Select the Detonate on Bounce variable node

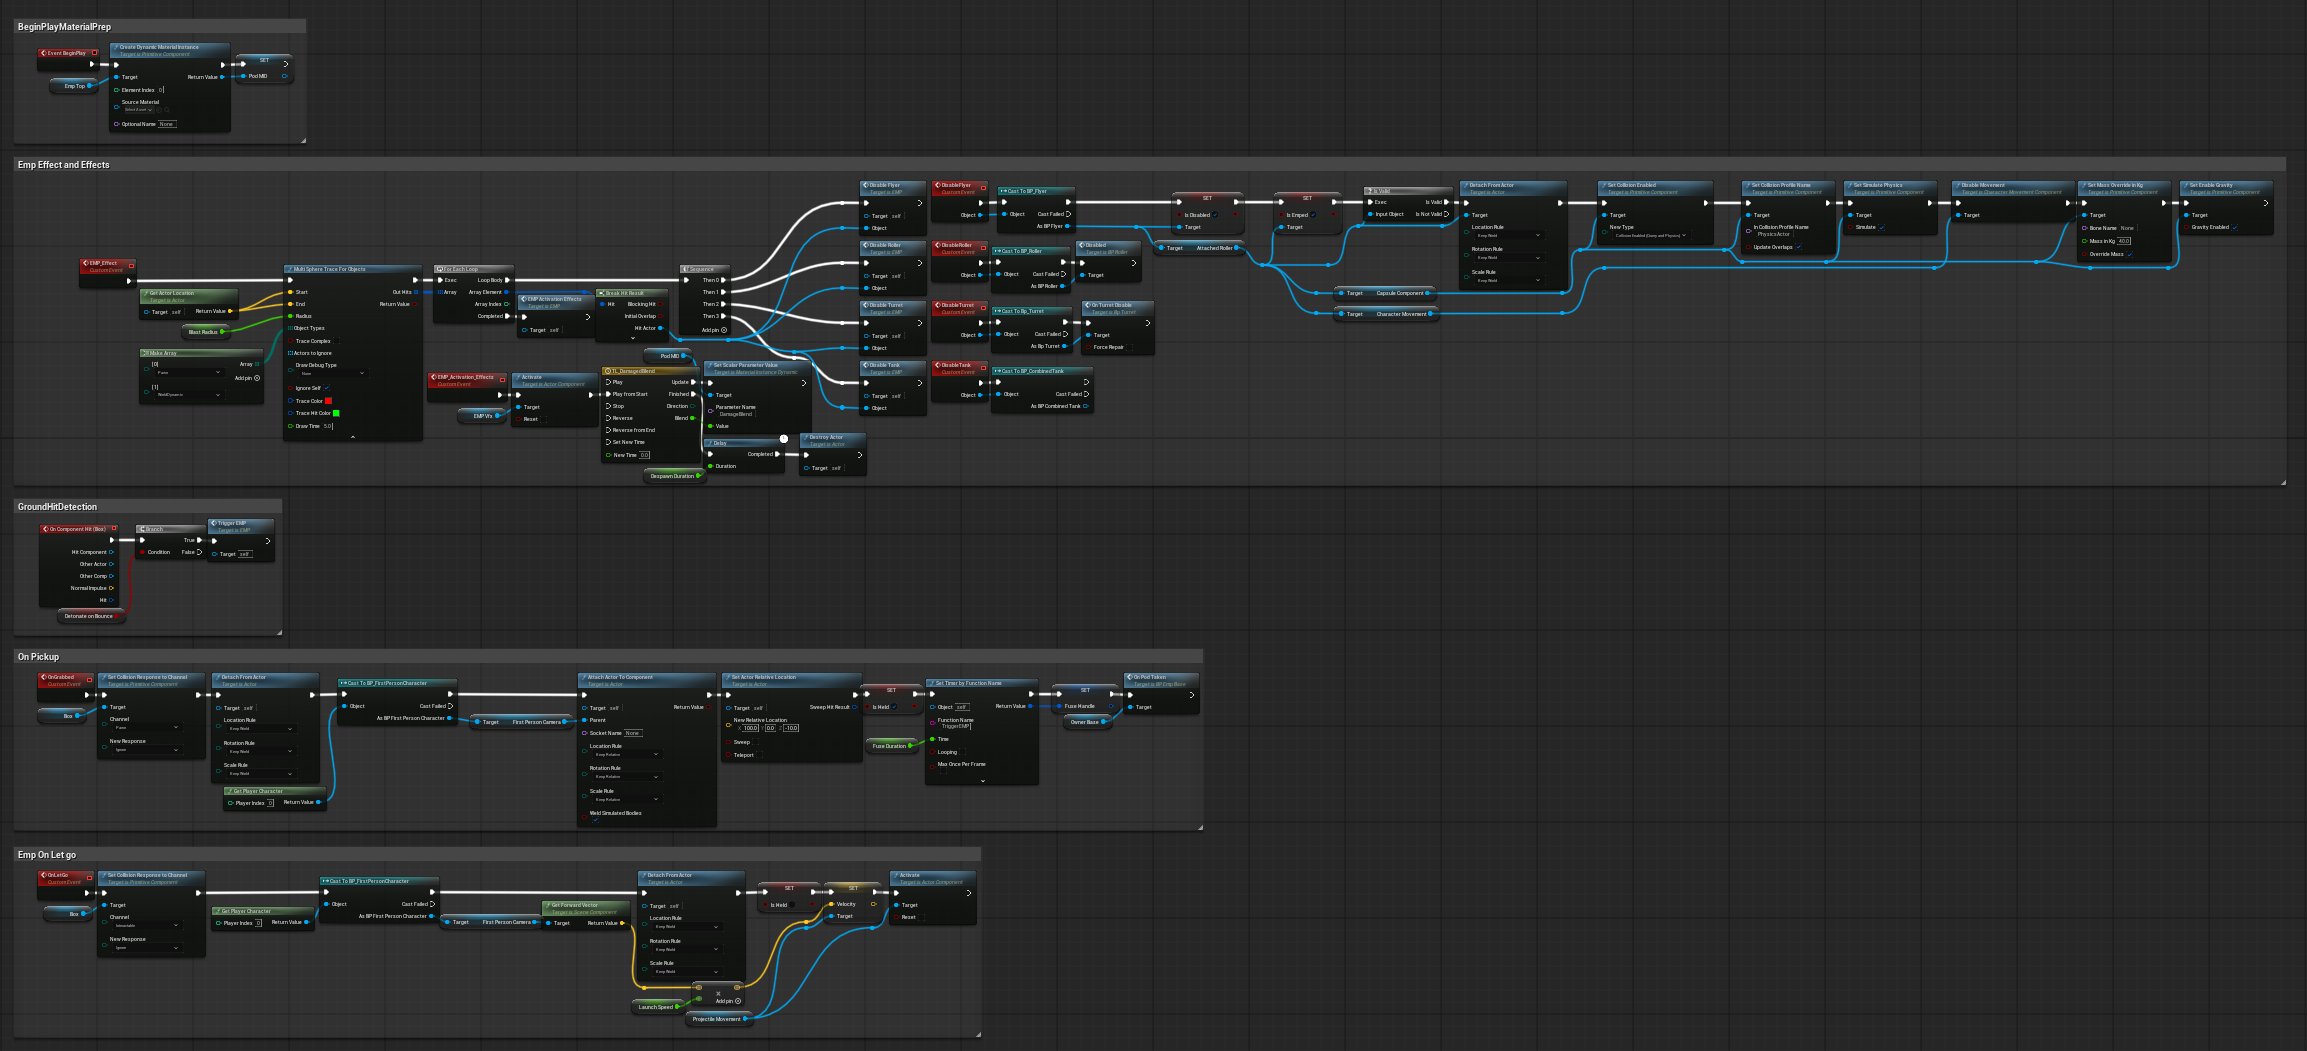(91, 616)
